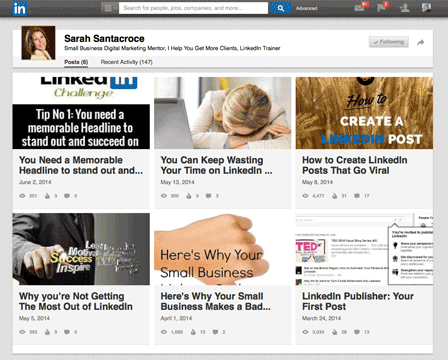The height and width of the screenshot is (360, 448).
Task: Click comments bubble icon on May 13 post
Action: [209, 196]
